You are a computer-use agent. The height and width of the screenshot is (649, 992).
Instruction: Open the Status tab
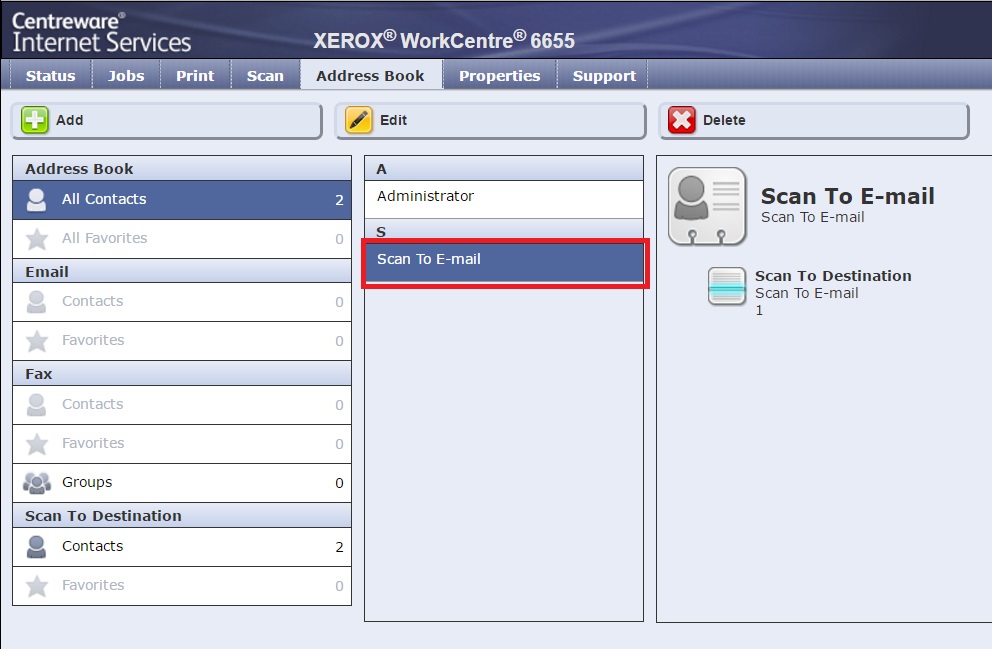[50, 76]
